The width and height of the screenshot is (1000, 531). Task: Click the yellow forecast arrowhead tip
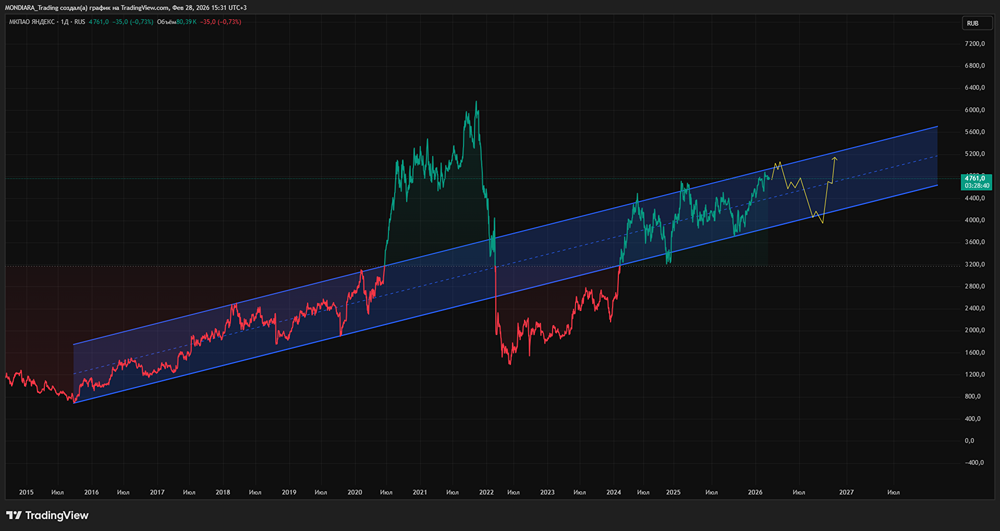tap(835, 158)
